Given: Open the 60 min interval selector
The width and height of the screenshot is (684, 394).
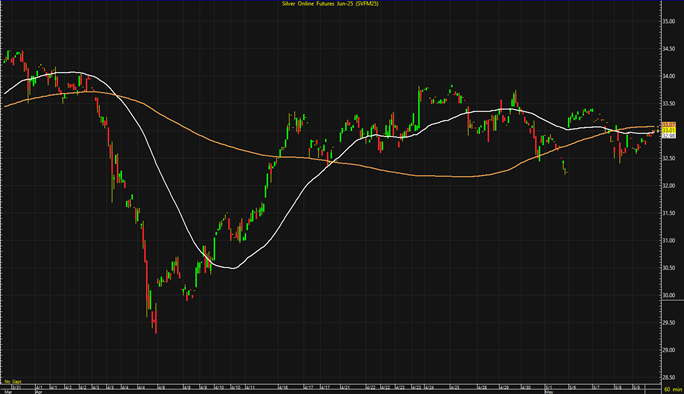Looking at the screenshot, I should click(672, 389).
